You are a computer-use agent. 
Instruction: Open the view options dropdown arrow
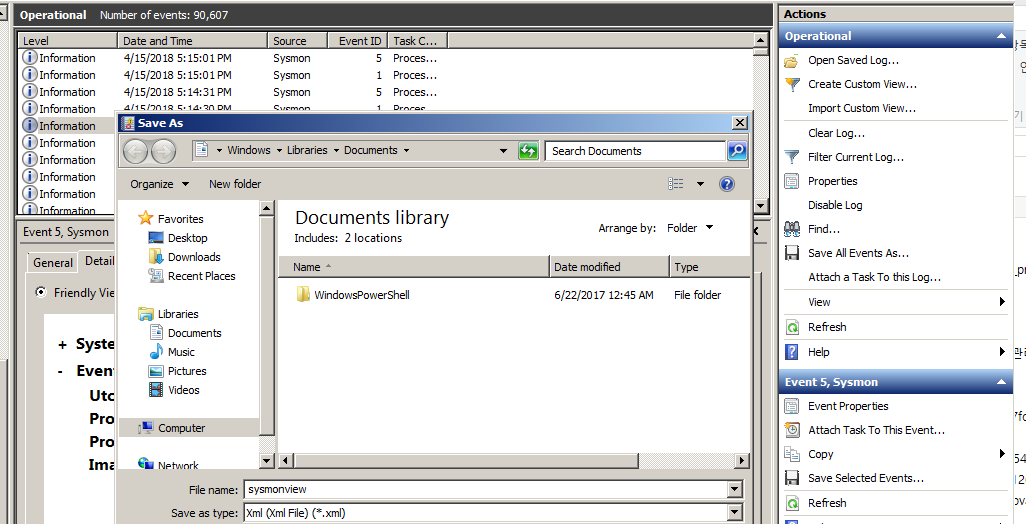pyautogui.click(x=700, y=184)
